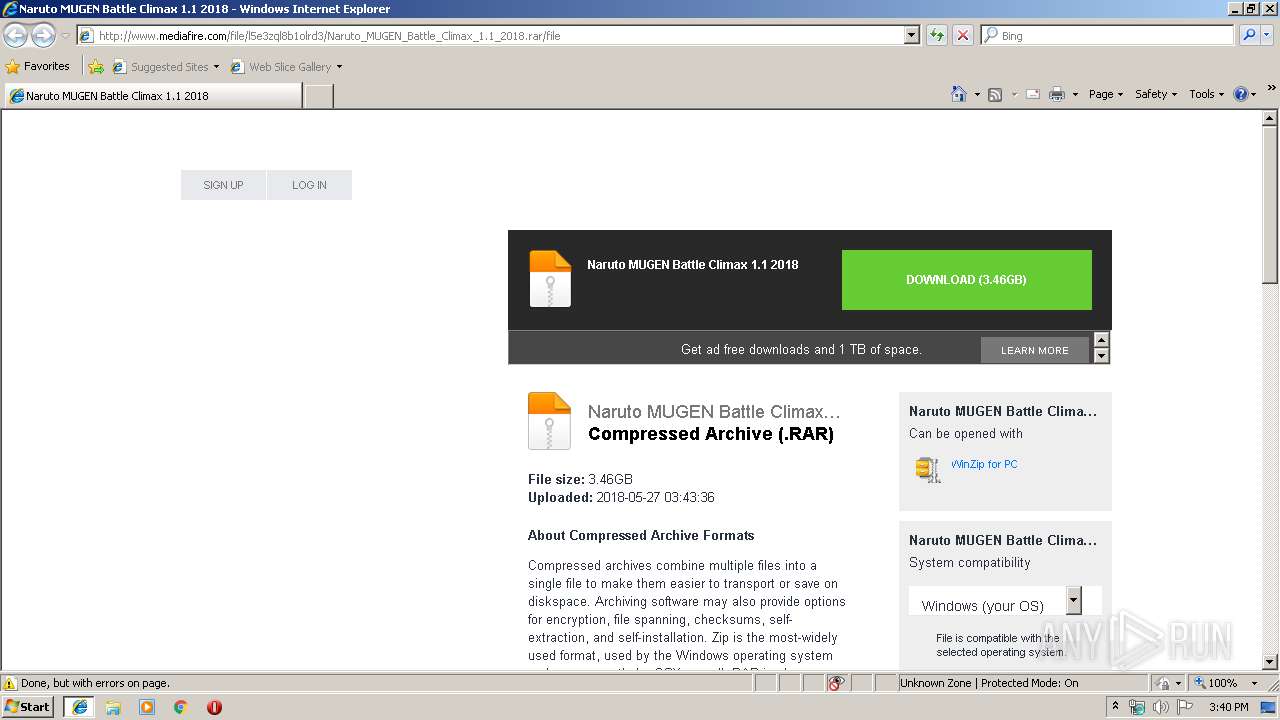Open the WinZip for PC link
Screen dimensions: 1280x720
coord(984,464)
